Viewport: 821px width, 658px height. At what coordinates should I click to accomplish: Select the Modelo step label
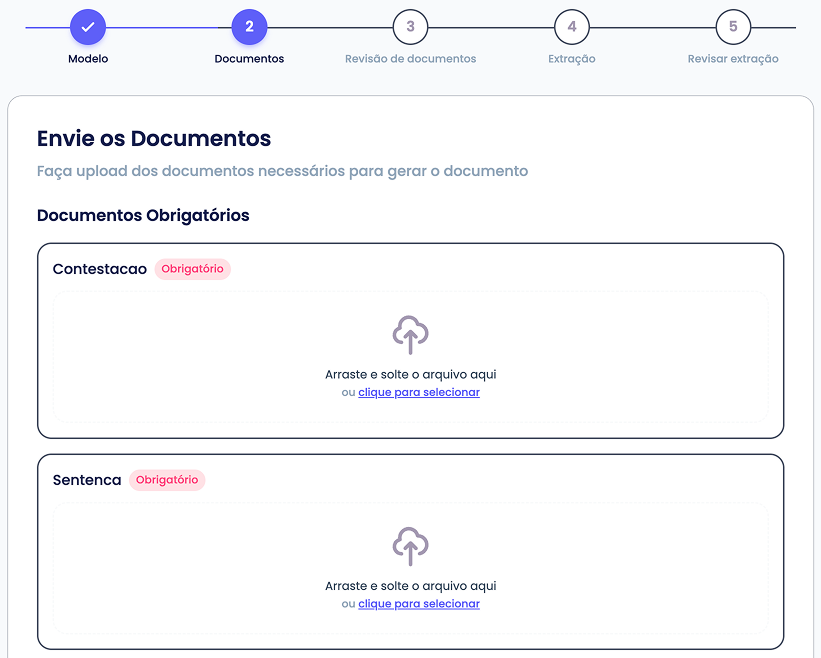click(88, 59)
